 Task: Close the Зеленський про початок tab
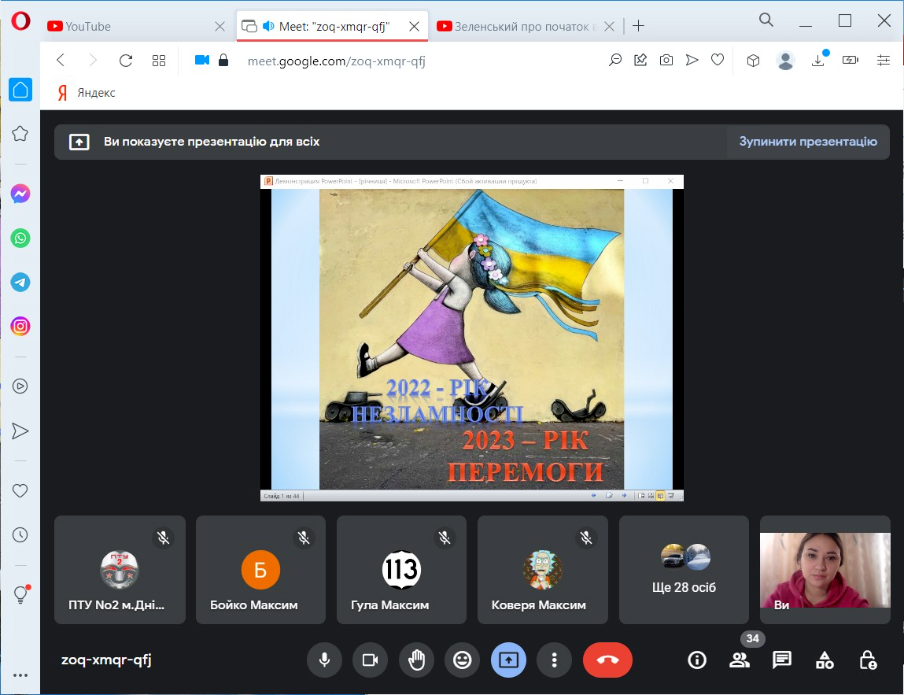(x=609, y=27)
